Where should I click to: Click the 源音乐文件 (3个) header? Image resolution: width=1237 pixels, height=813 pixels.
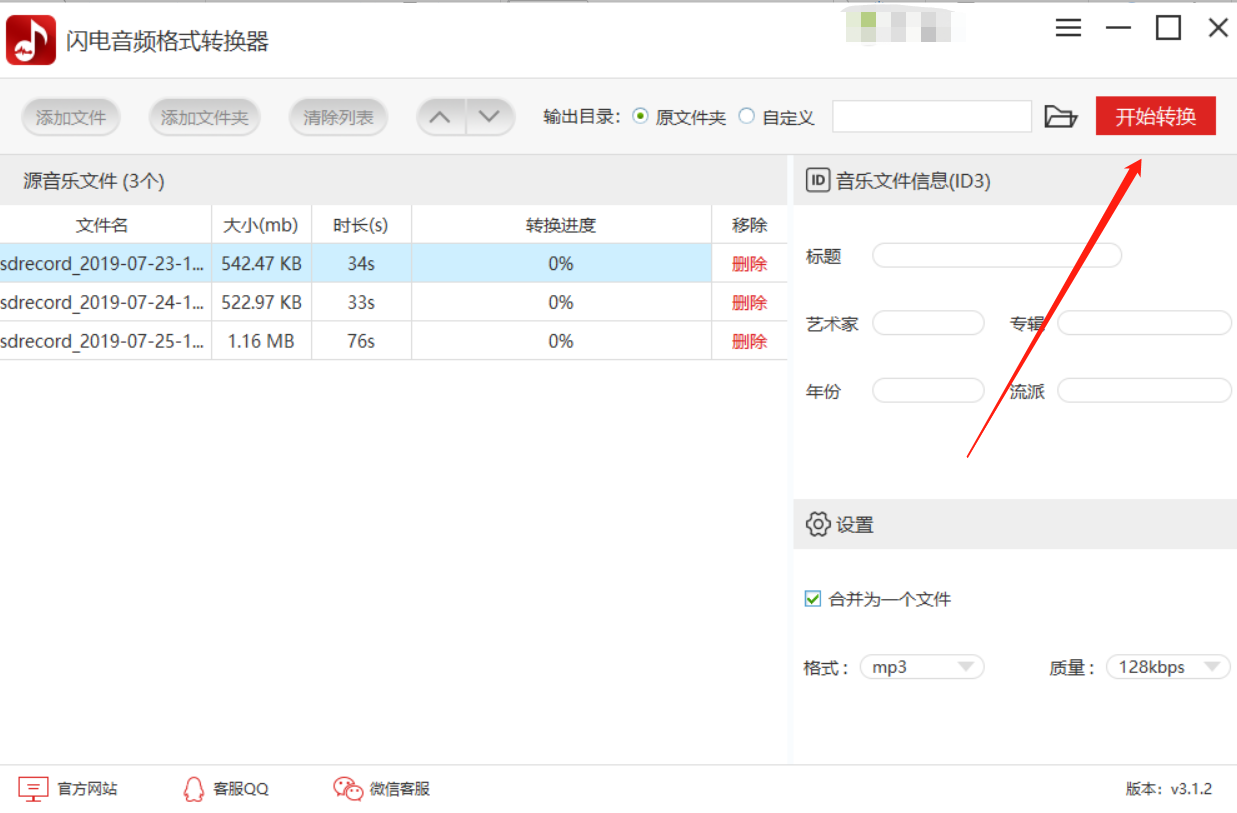94,181
